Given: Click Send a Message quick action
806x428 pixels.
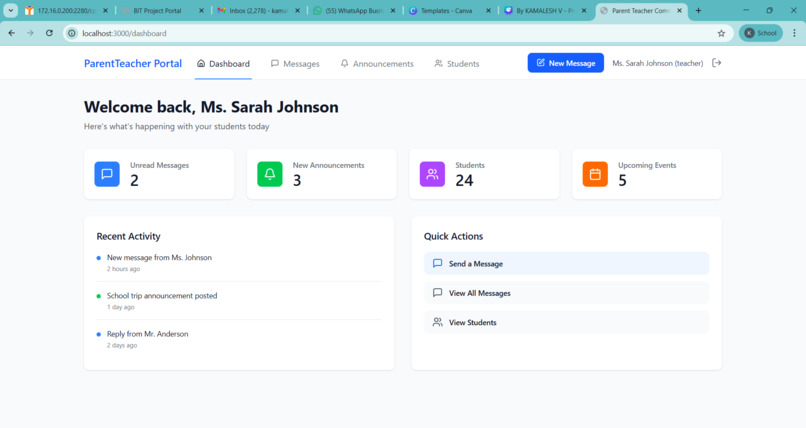Looking at the screenshot, I should pyautogui.click(x=566, y=264).
